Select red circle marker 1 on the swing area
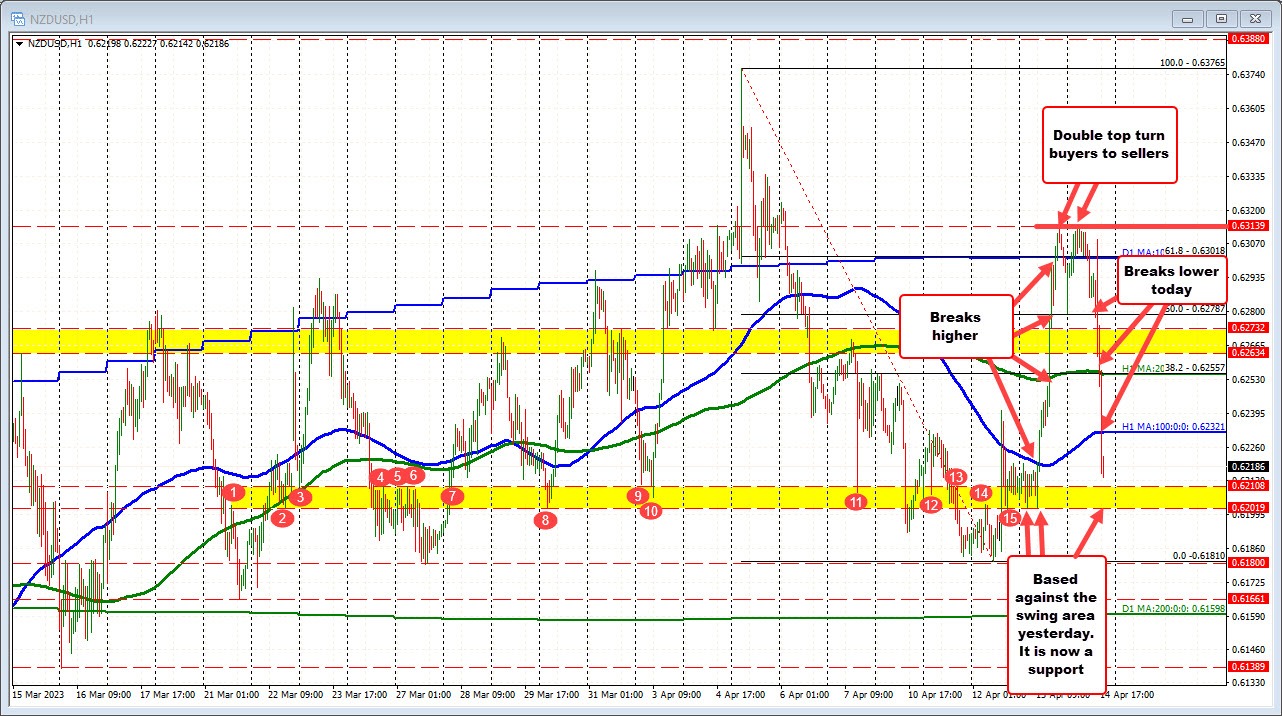This screenshot has width=1282, height=716. (x=235, y=492)
